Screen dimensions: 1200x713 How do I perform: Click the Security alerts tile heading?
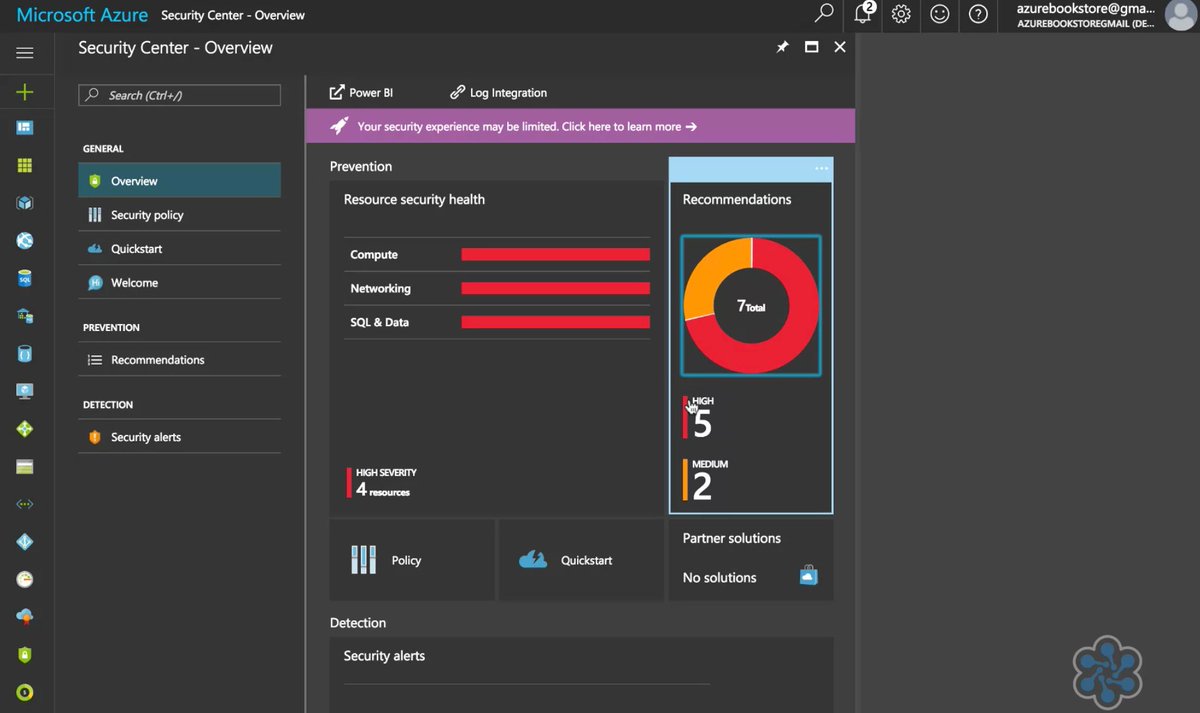point(384,656)
